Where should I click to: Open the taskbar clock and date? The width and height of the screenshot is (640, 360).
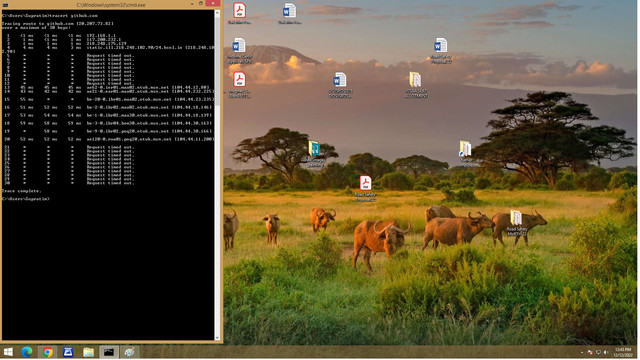pos(623,352)
